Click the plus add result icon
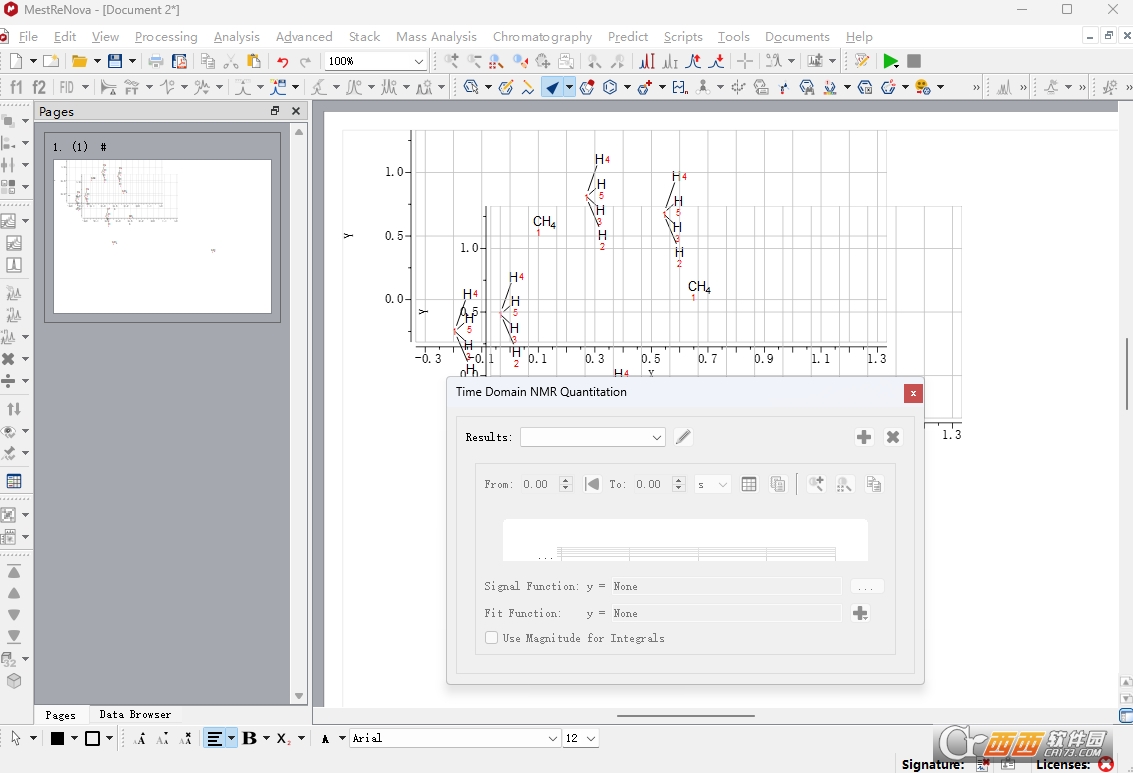Viewport: 1133px width, 773px height. (863, 437)
